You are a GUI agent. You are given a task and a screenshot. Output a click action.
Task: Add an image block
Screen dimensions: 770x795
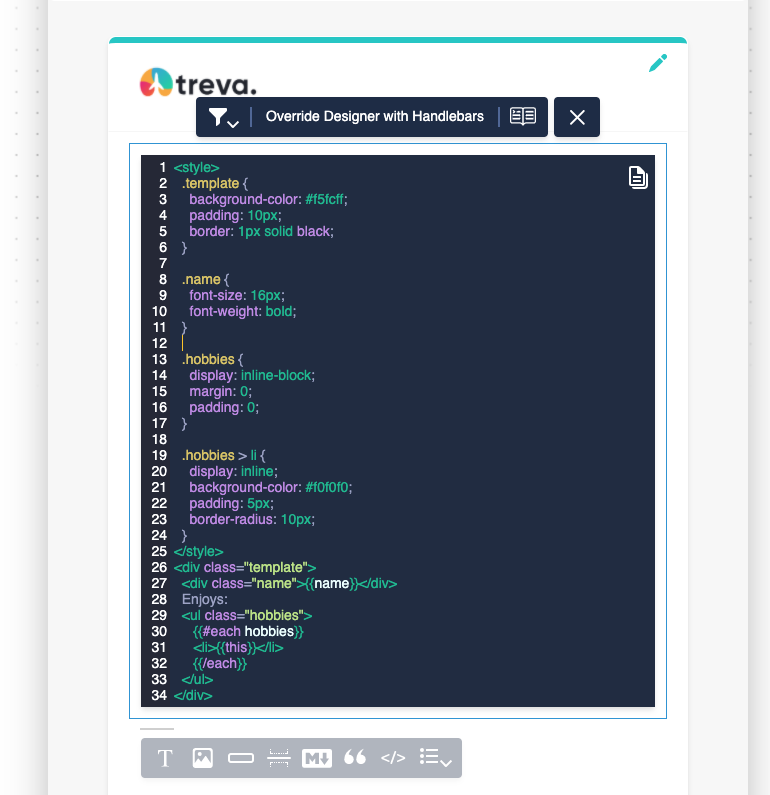(203, 758)
